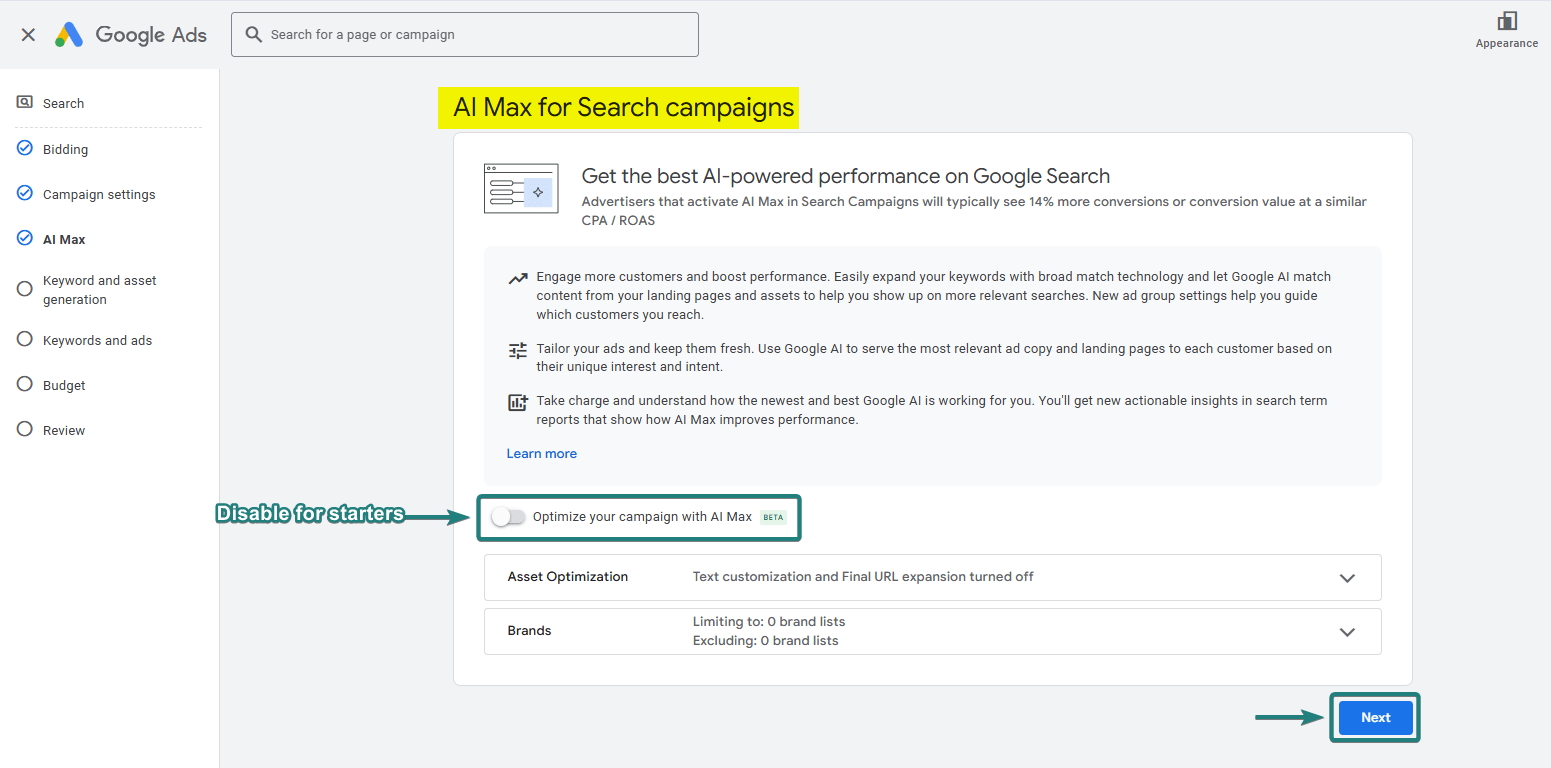Click the chart insights icon beside Take charge

click(x=517, y=403)
